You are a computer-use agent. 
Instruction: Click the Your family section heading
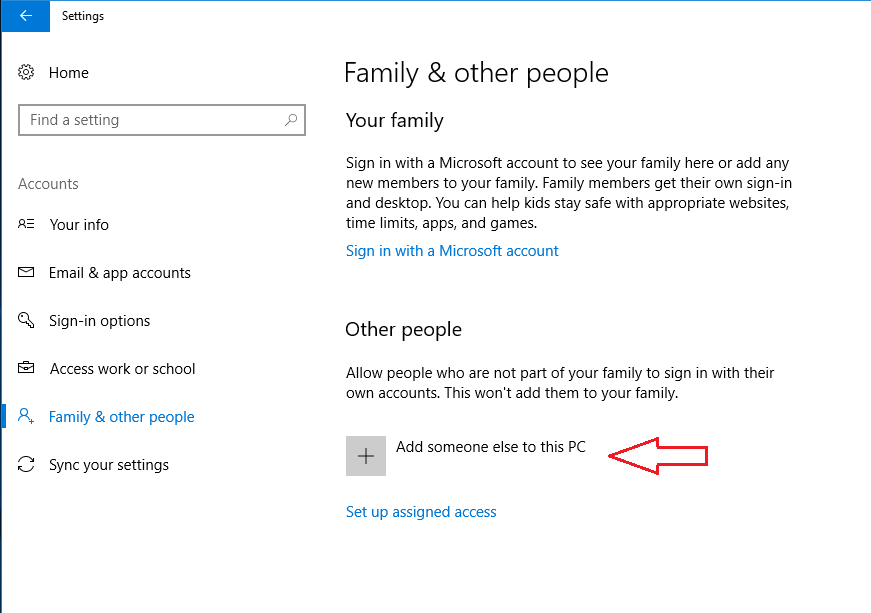tap(394, 120)
